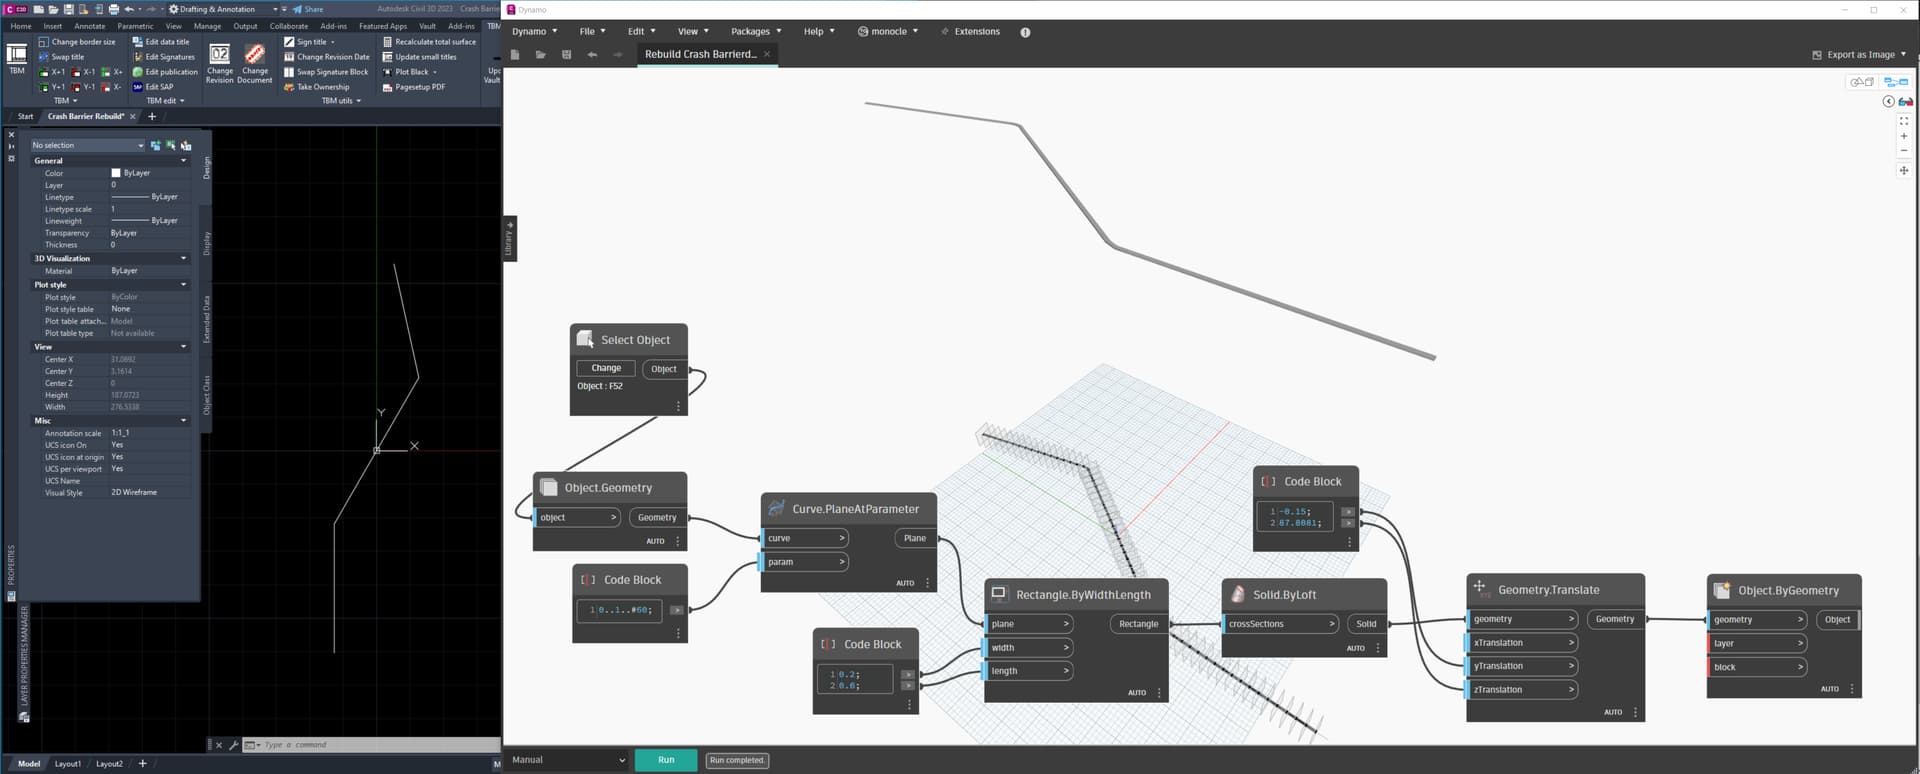Open the Dynamo Library side panel
The height and width of the screenshot is (774, 1920).
[509, 239]
